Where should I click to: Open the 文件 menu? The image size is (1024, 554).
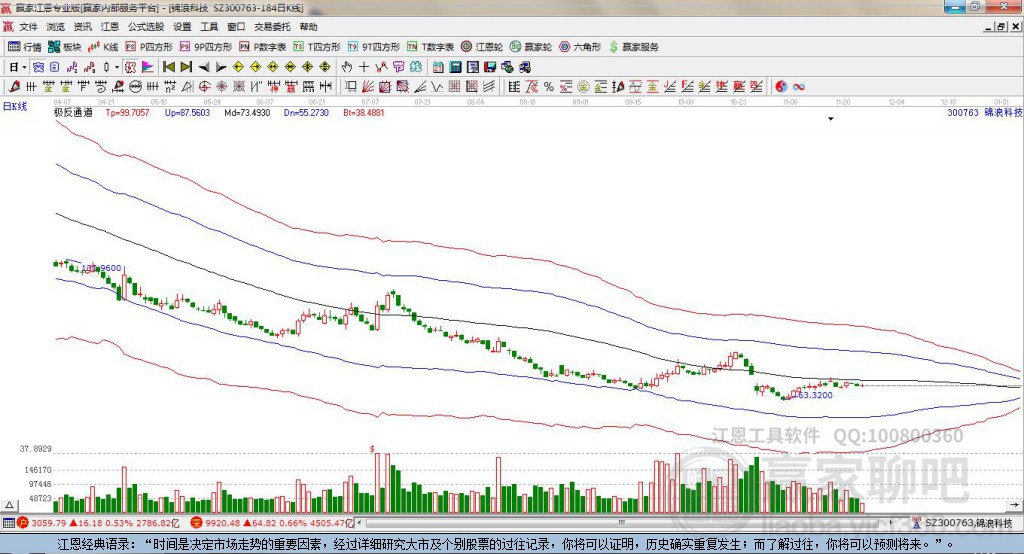point(28,27)
